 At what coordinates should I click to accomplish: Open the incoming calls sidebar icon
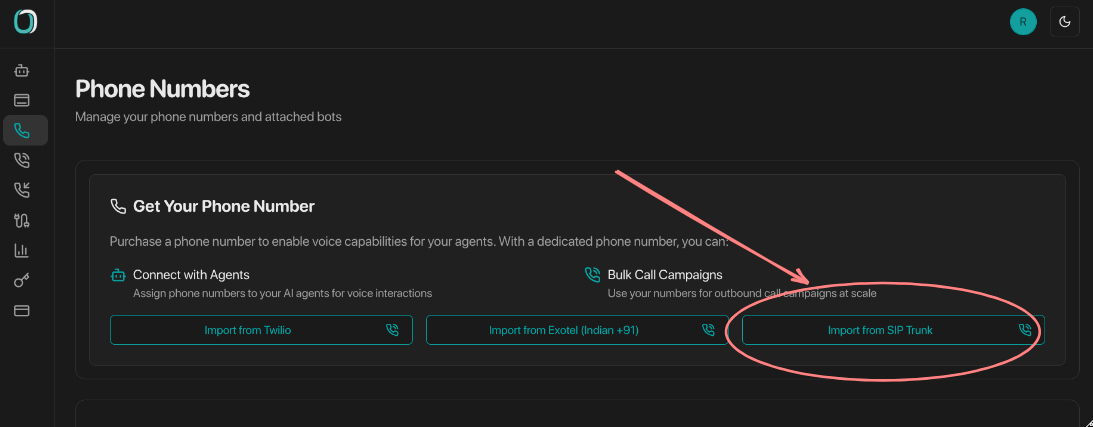click(22, 190)
